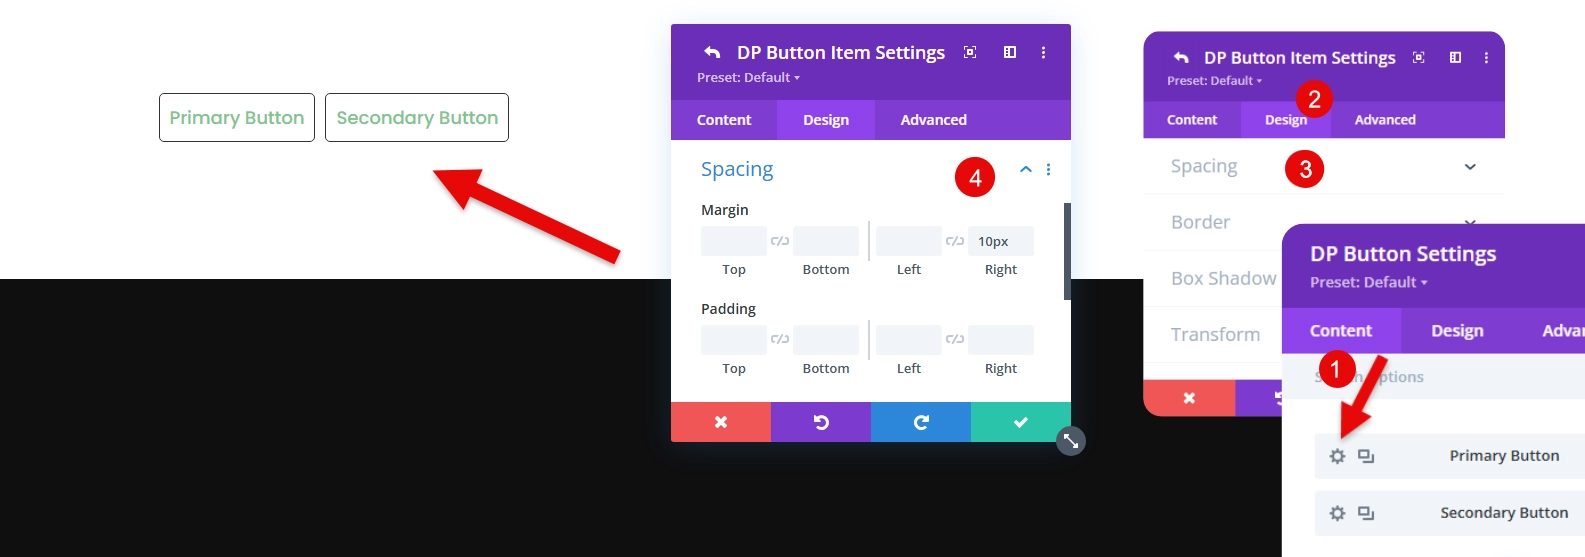Select Design tab in right item settings
The width and height of the screenshot is (1585, 557).
[x=1286, y=120]
